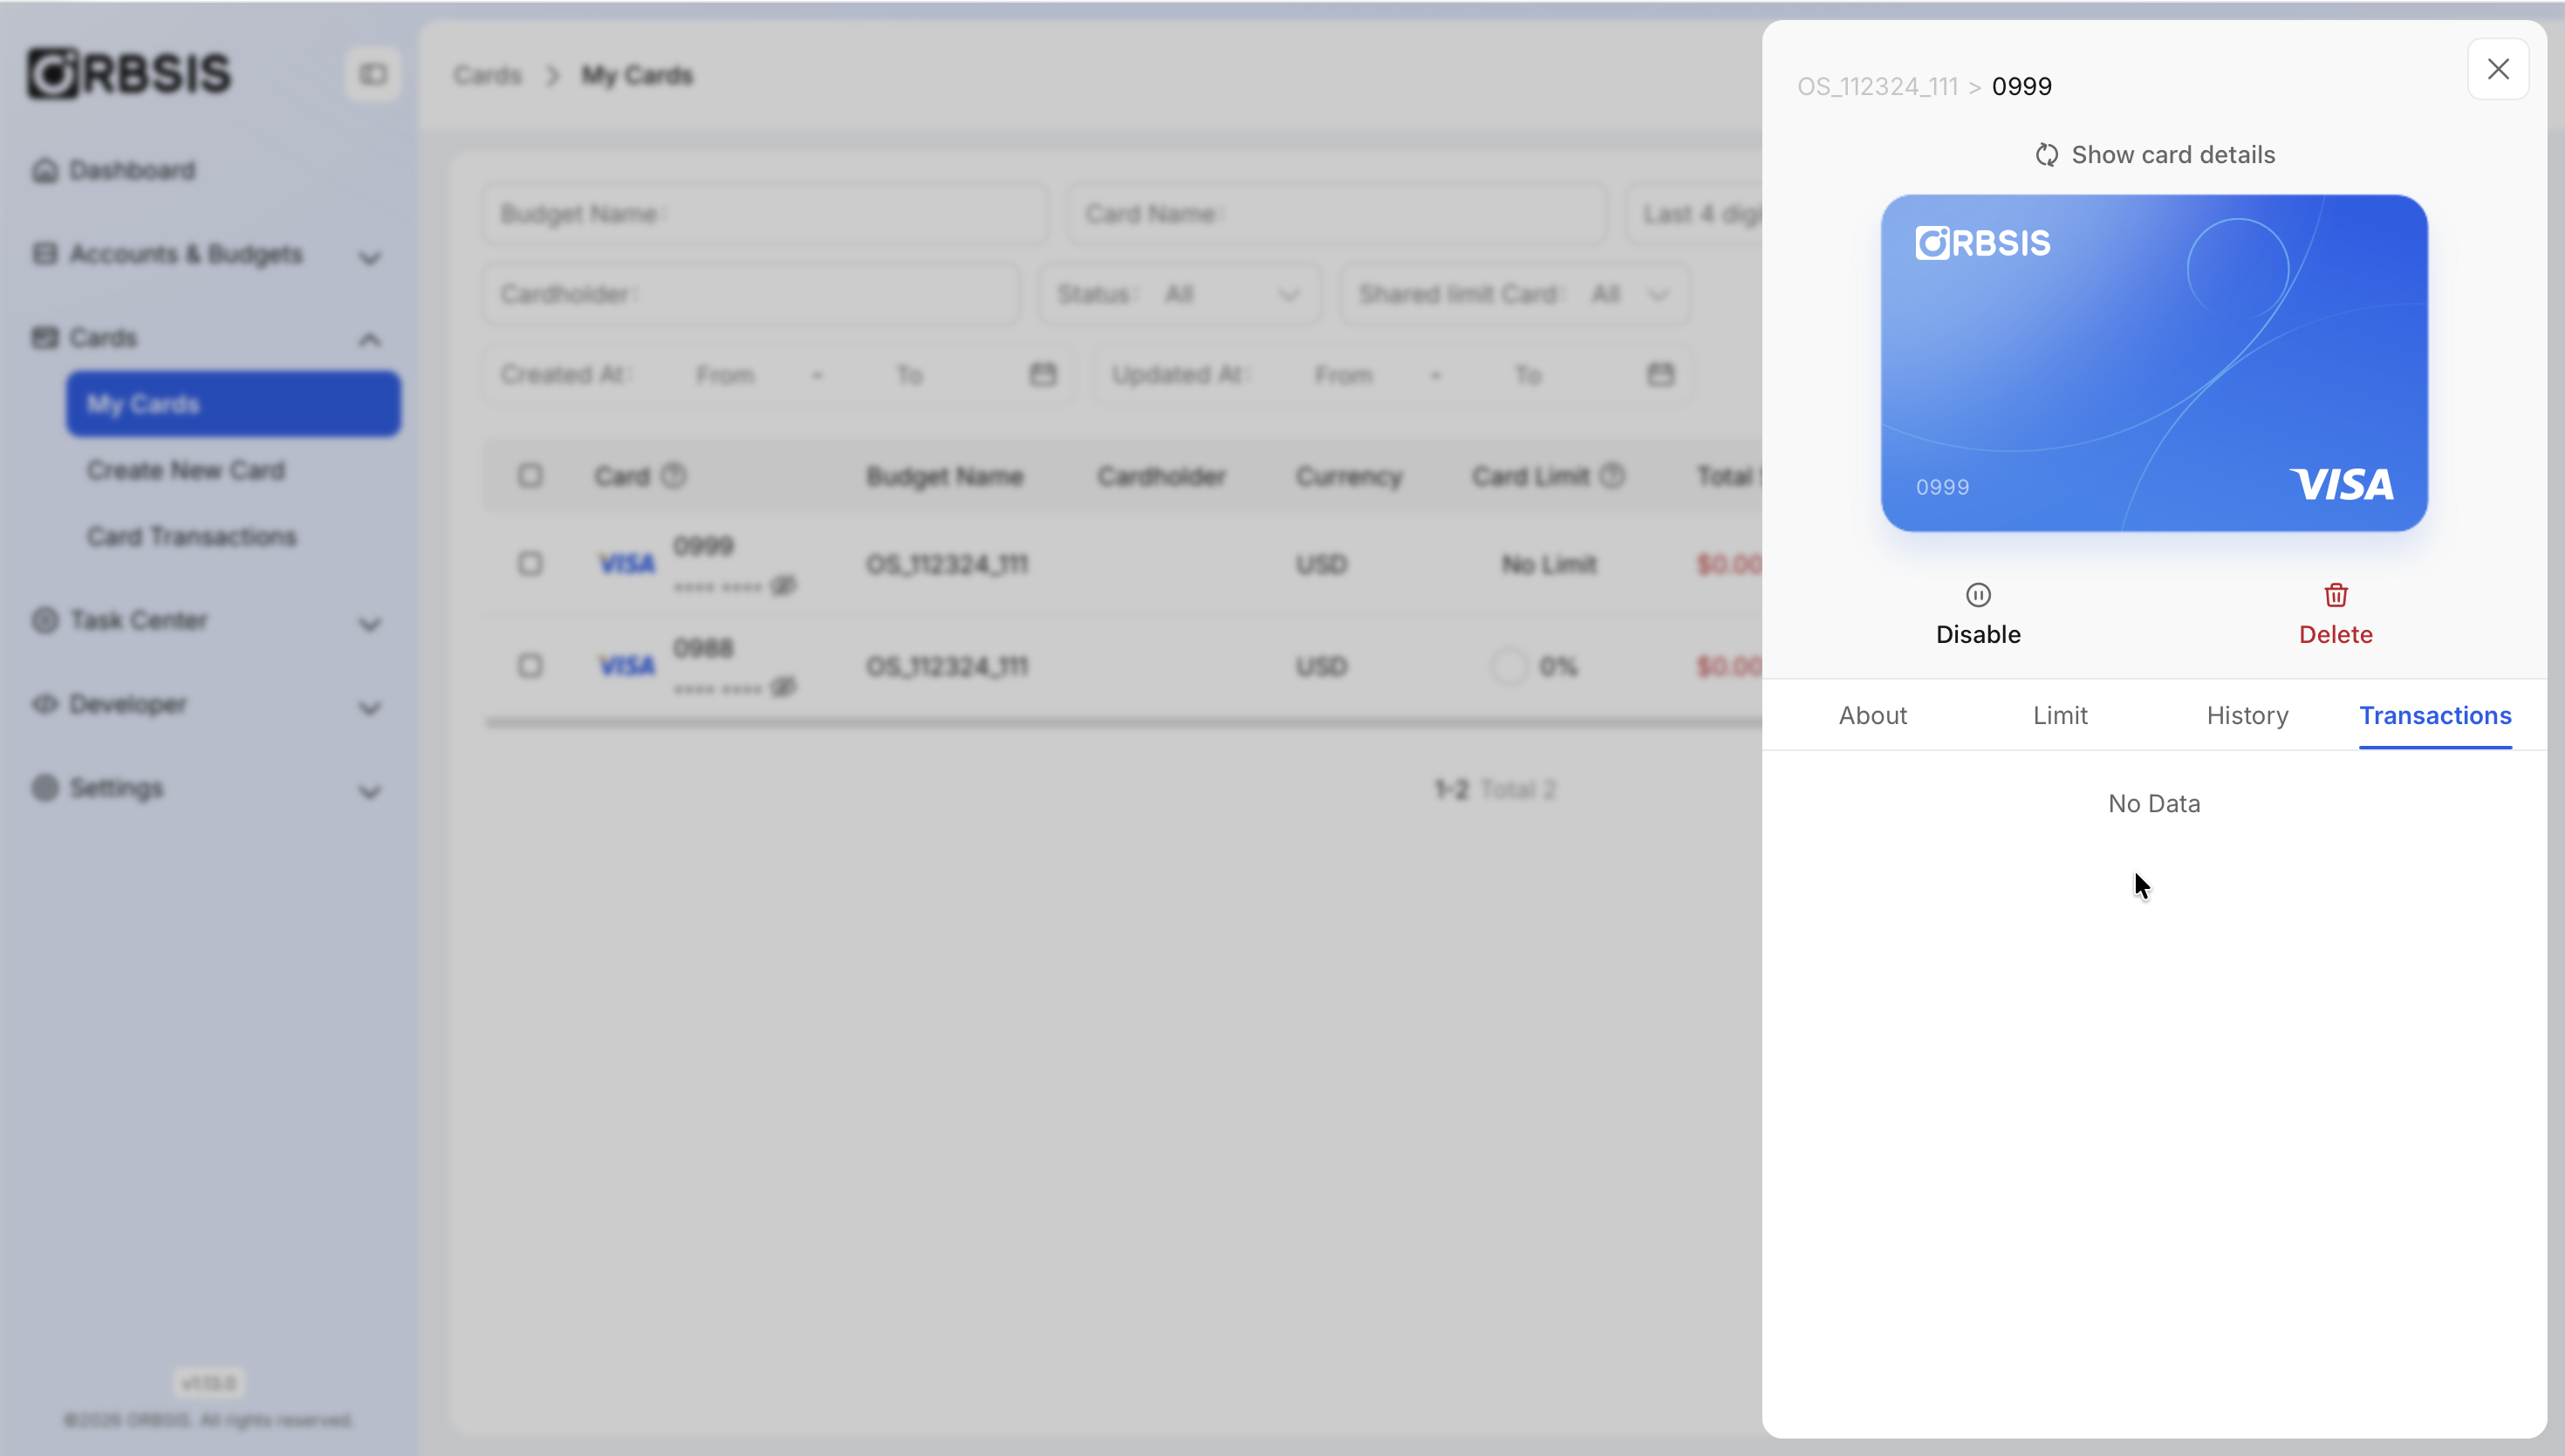Click the help icon next to Card Limit
This screenshot has height=1456, width=2565.
pyautogui.click(x=1612, y=476)
